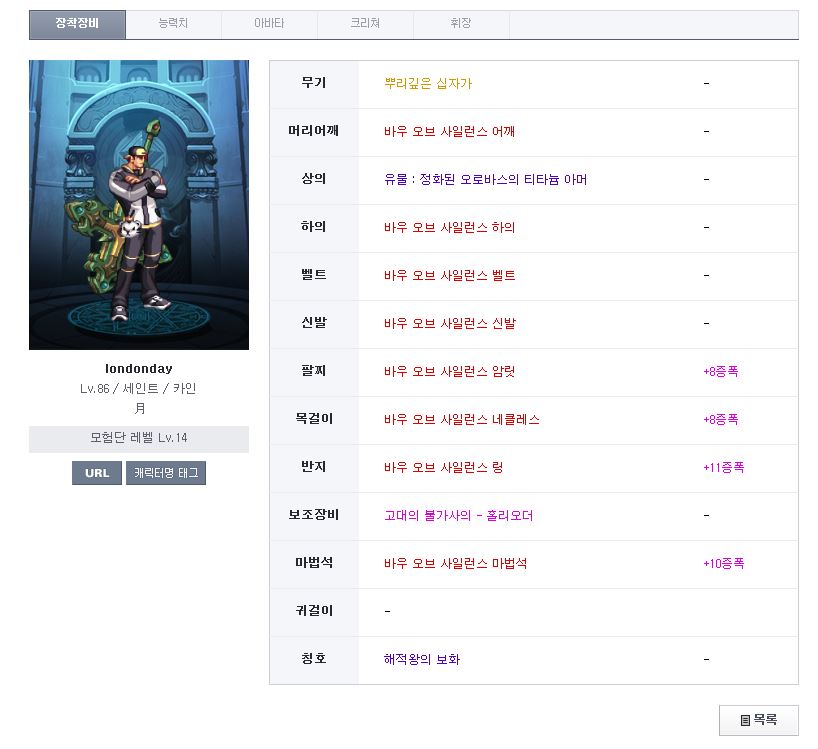Click the character portrait image
Viewport: 818px width, 749px height.
[x=139, y=205]
